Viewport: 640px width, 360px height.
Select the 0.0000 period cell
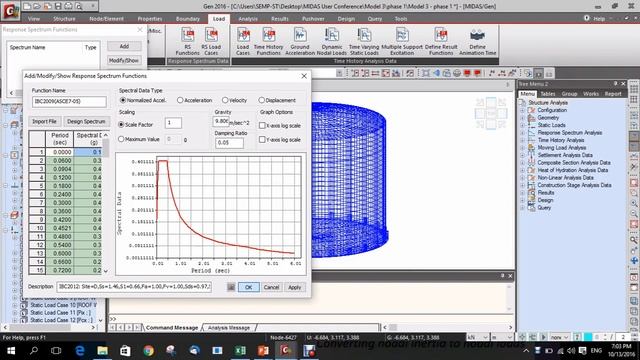pos(60,152)
